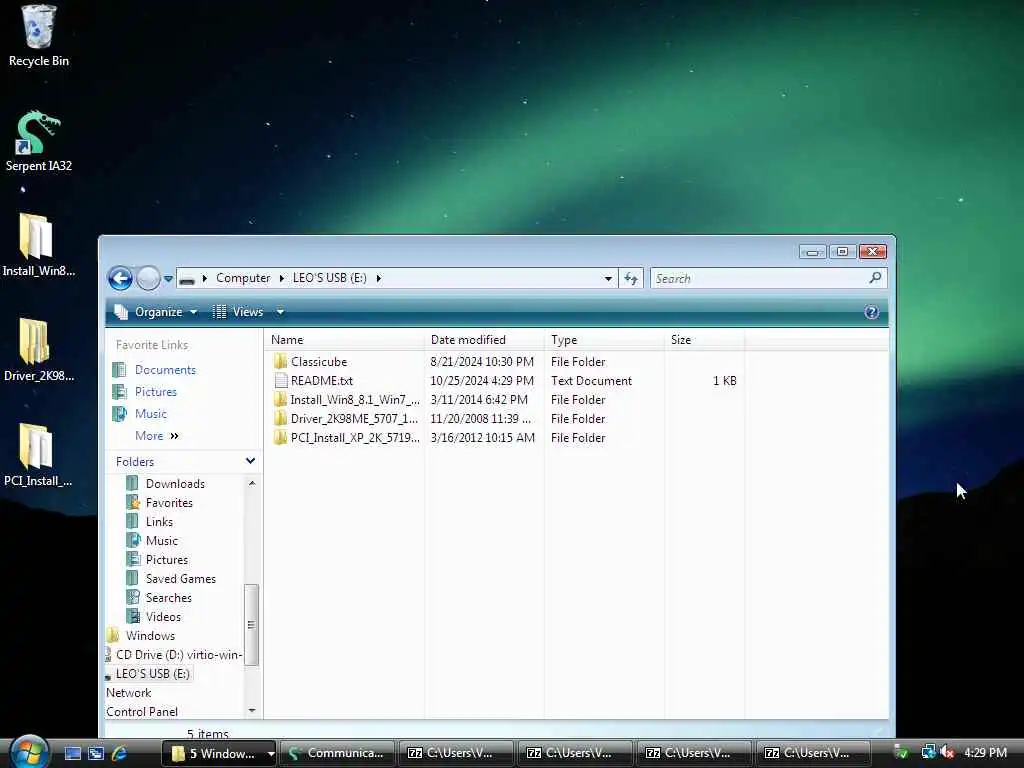Click the Views toolbar button

(238, 312)
